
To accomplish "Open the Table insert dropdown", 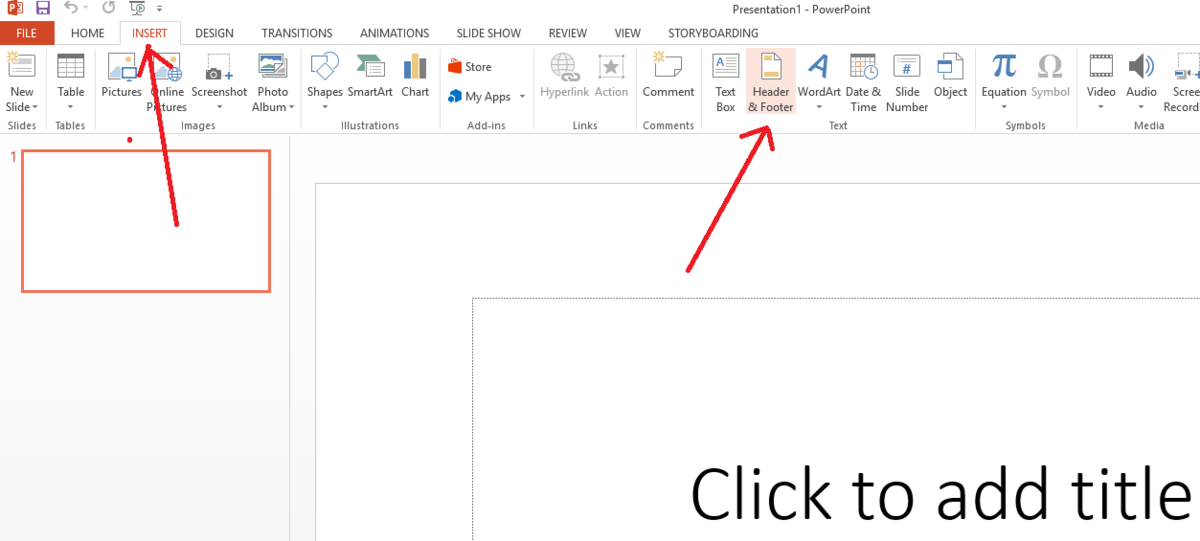I will [71, 83].
